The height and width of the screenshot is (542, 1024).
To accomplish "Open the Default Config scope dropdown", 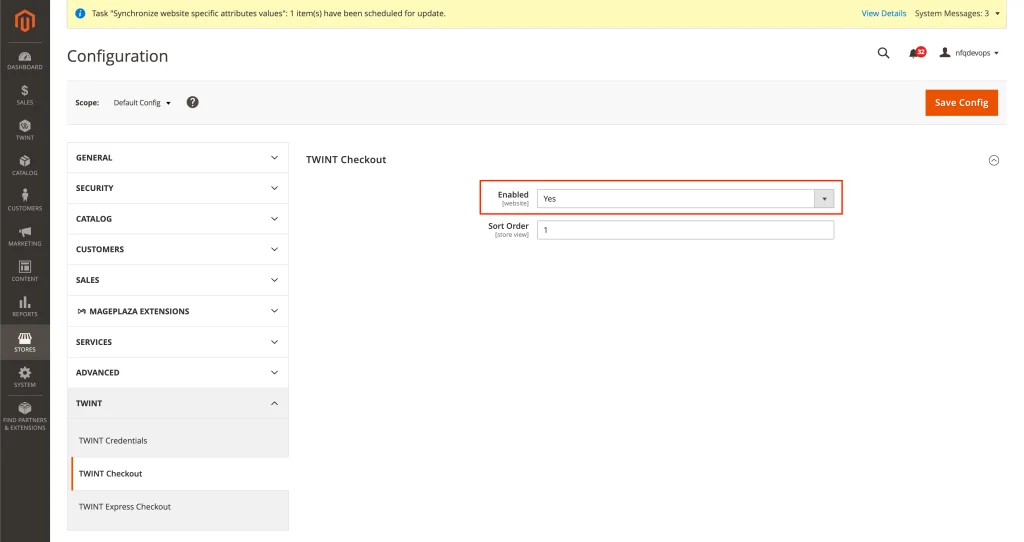I will pyautogui.click(x=142, y=103).
